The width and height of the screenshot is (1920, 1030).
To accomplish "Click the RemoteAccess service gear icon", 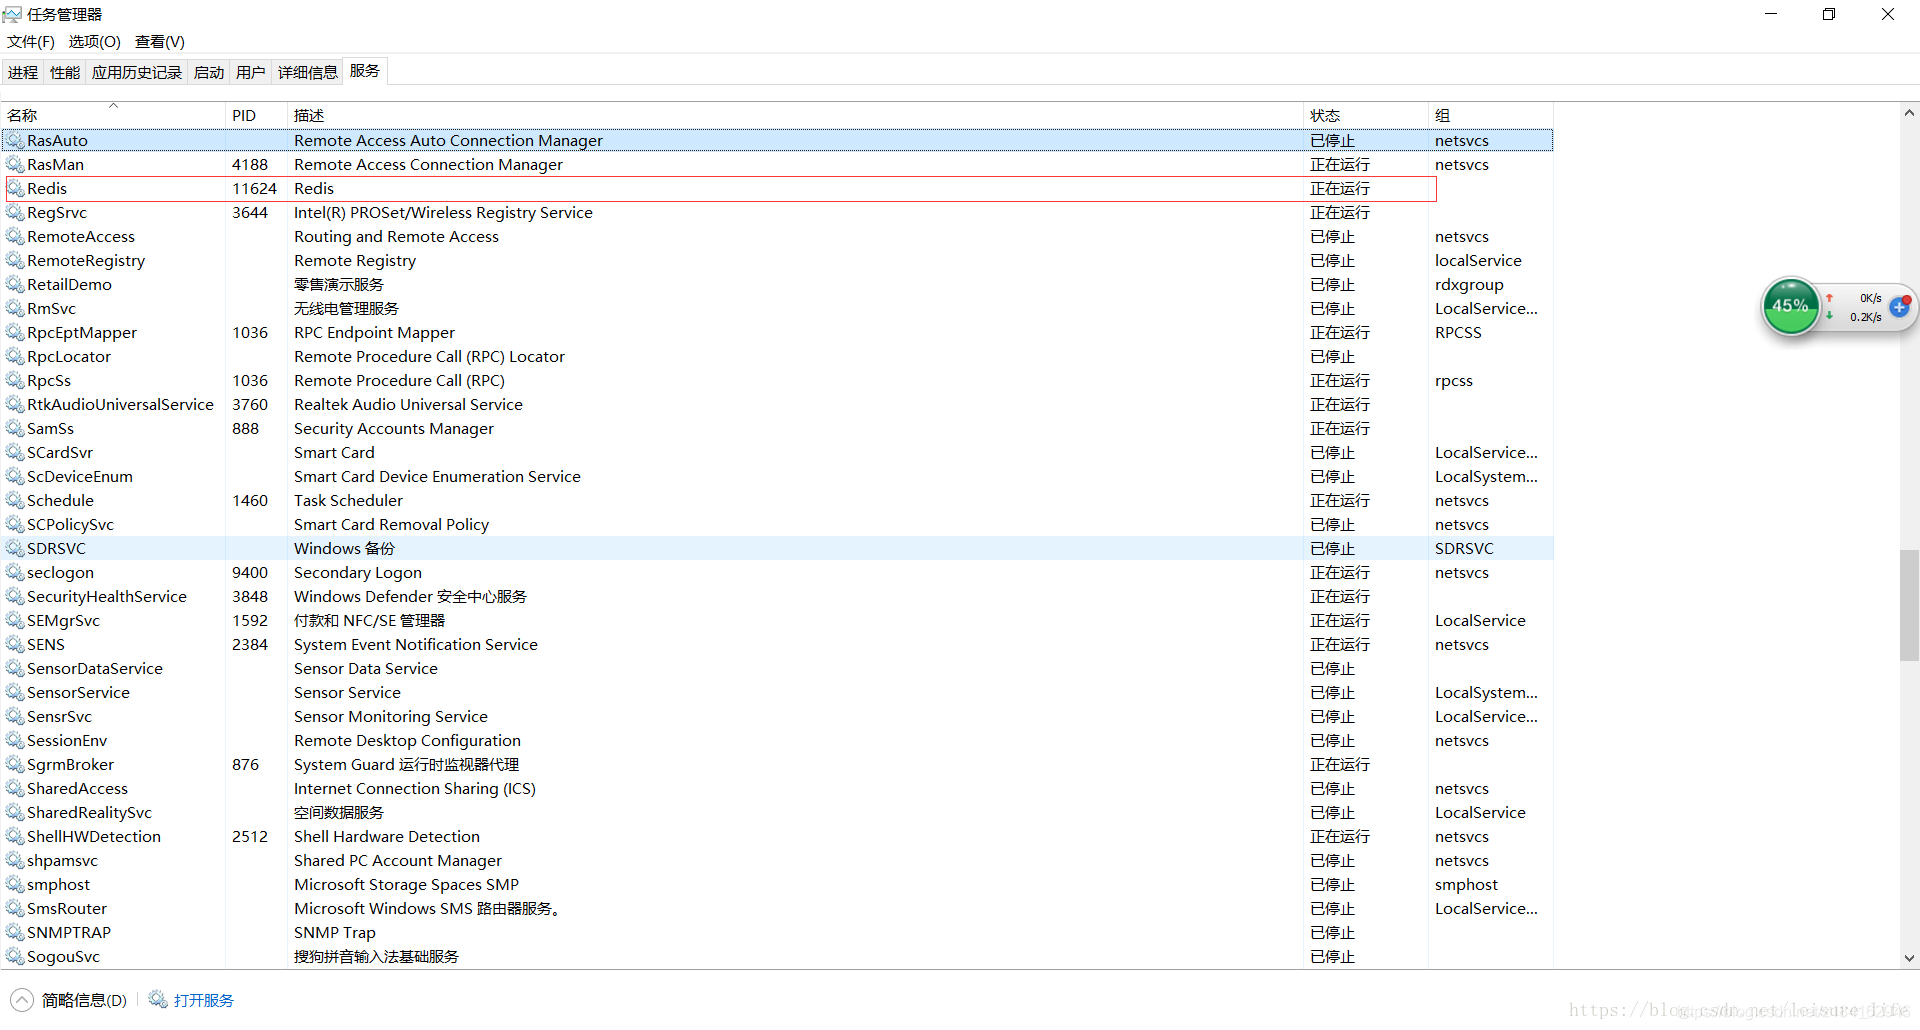I will (x=15, y=237).
